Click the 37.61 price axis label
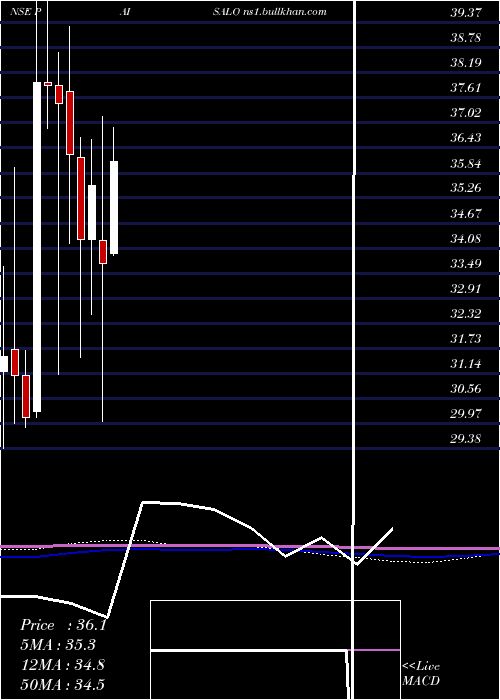This screenshot has width=500, height=700. pos(466,88)
